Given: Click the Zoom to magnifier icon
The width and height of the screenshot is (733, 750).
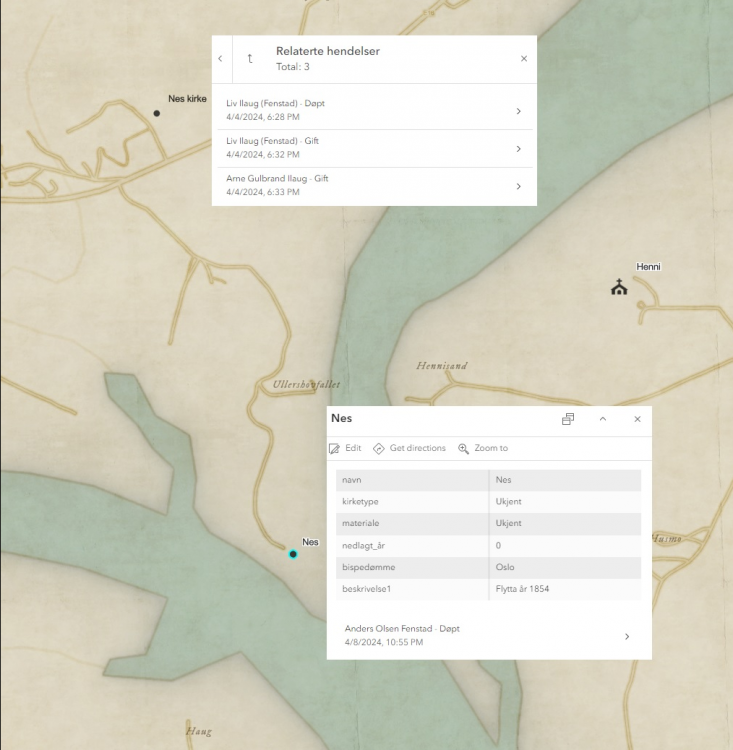Looking at the screenshot, I should click(x=464, y=448).
